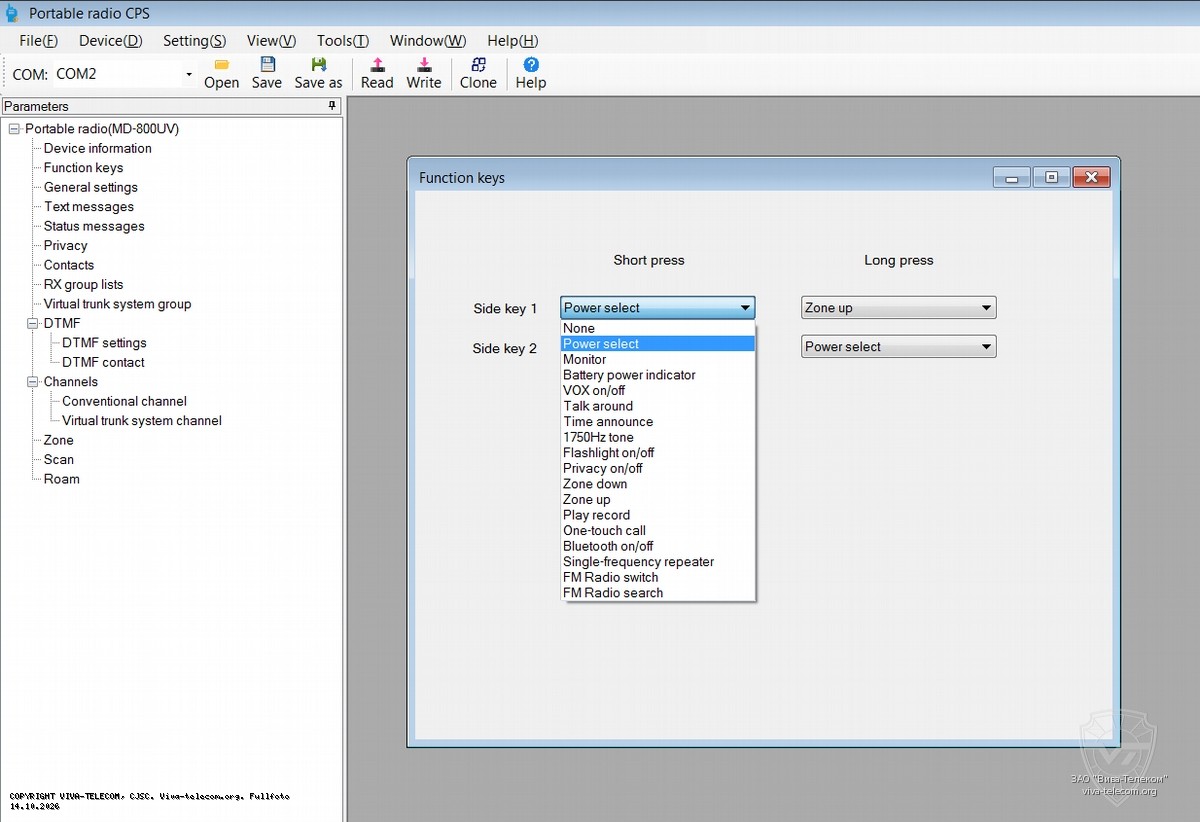
Task: Open the Tools menu
Action: (343, 41)
